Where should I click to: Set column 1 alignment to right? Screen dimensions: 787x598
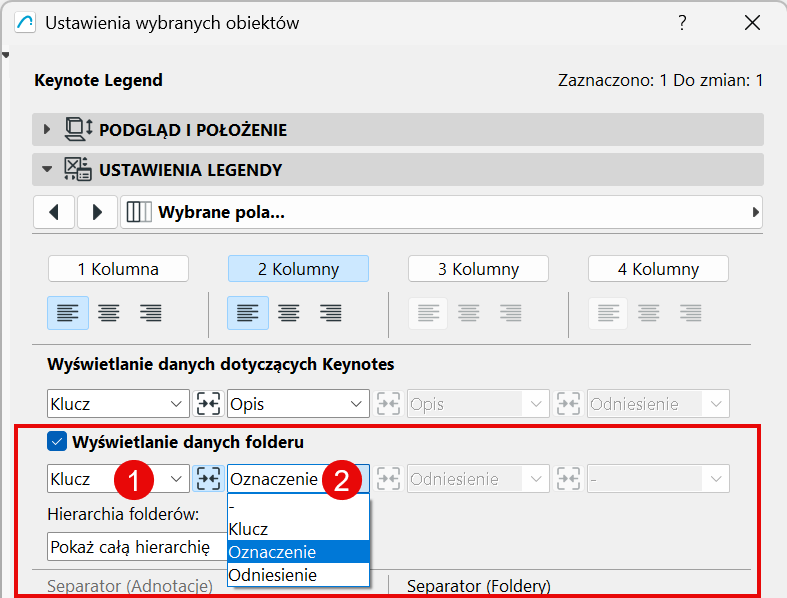151,313
